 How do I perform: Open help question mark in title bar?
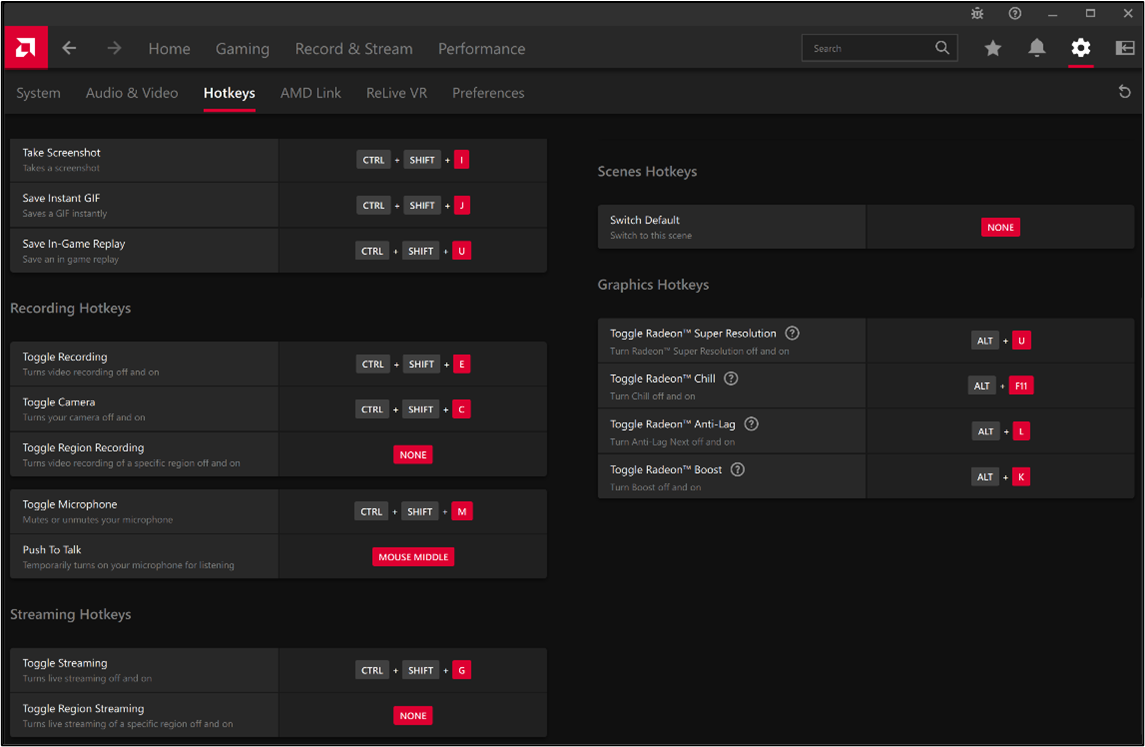coord(1015,13)
